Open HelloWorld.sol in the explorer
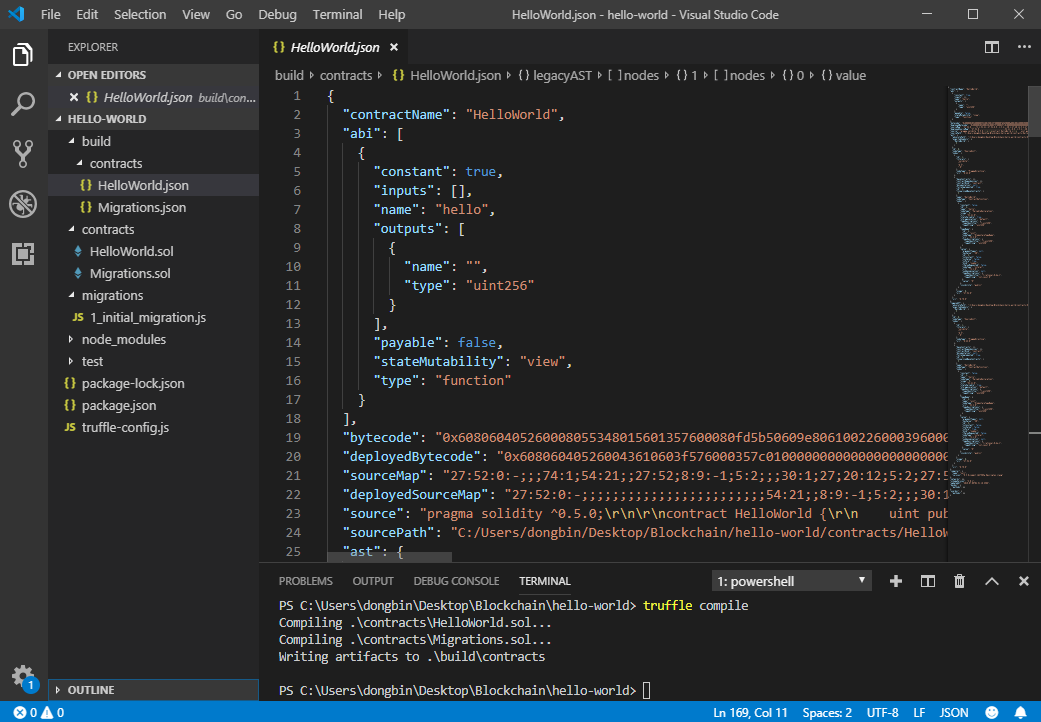1041x722 pixels. 153,251
